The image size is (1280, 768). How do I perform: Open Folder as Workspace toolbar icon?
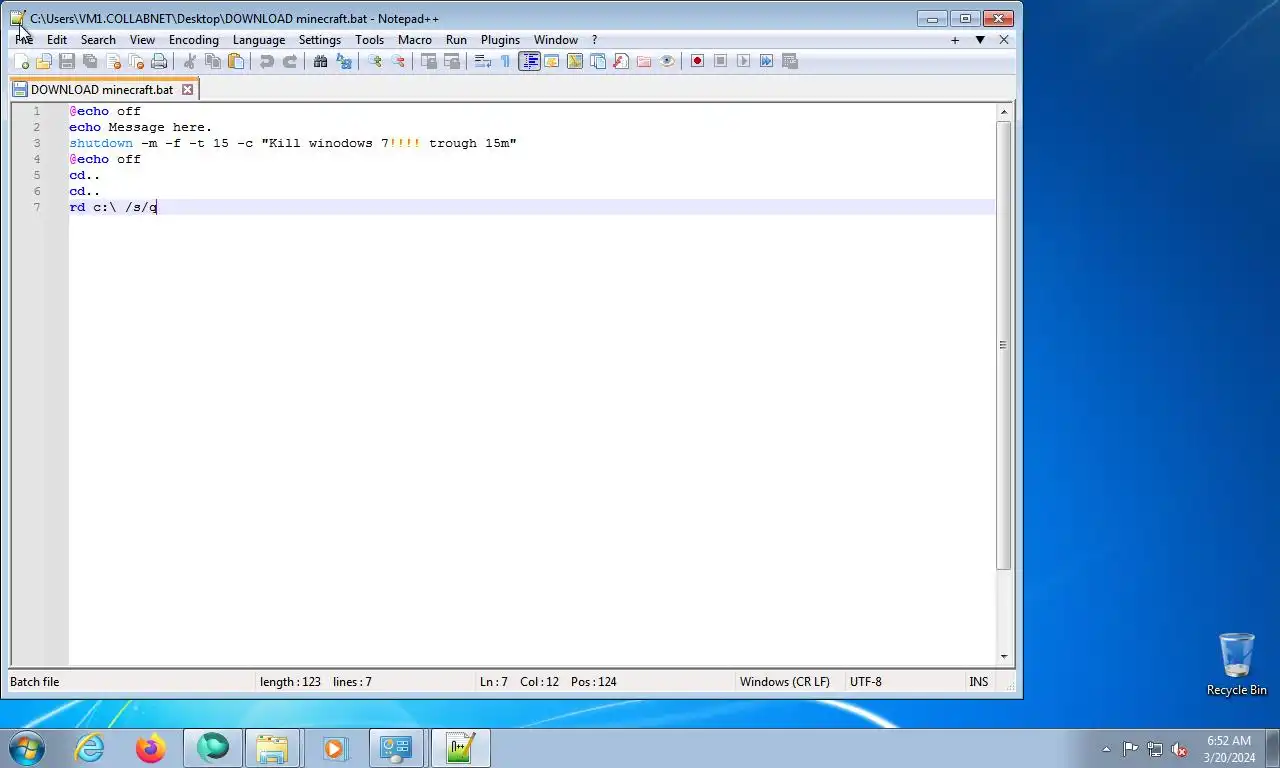[x=644, y=61]
